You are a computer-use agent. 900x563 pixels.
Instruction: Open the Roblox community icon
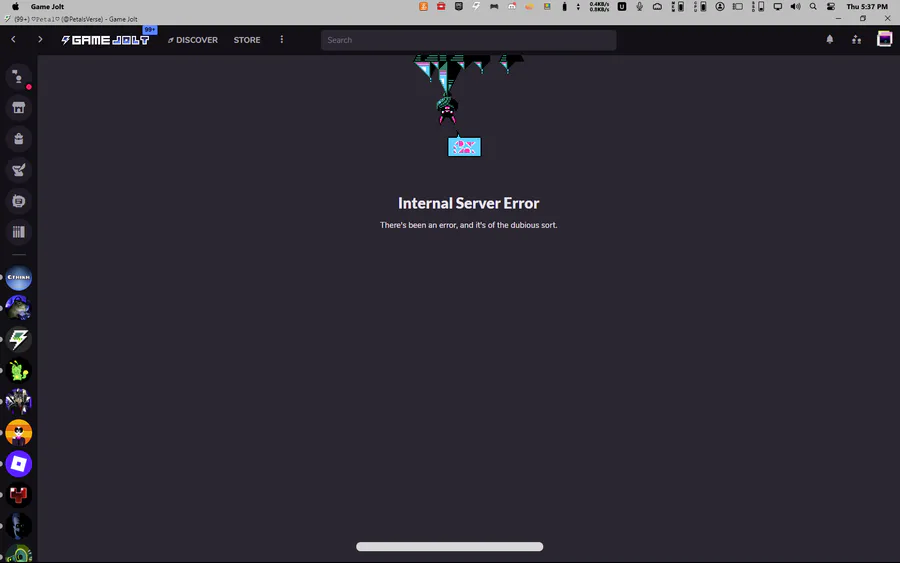coord(18,464)
